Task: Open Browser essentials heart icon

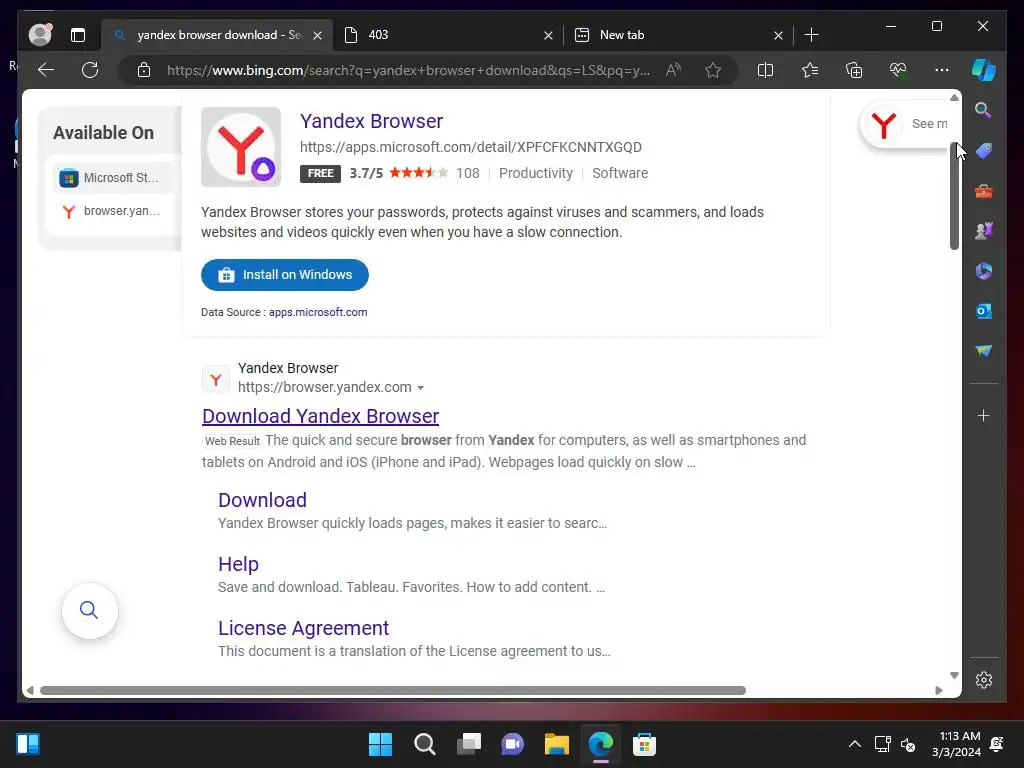Action: coord(898,70)
